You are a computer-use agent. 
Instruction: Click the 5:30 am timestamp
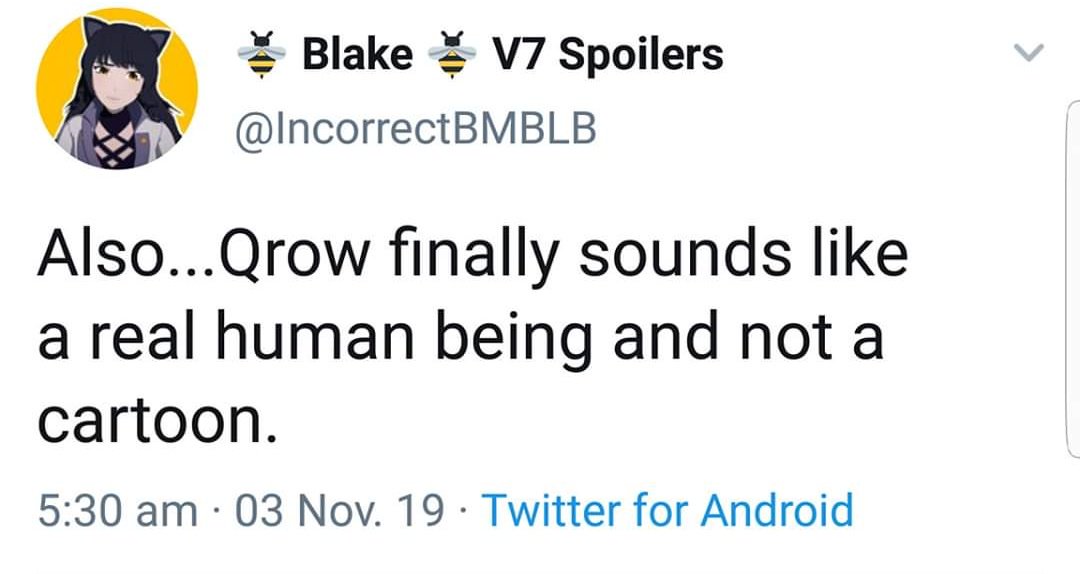[117, 511]
